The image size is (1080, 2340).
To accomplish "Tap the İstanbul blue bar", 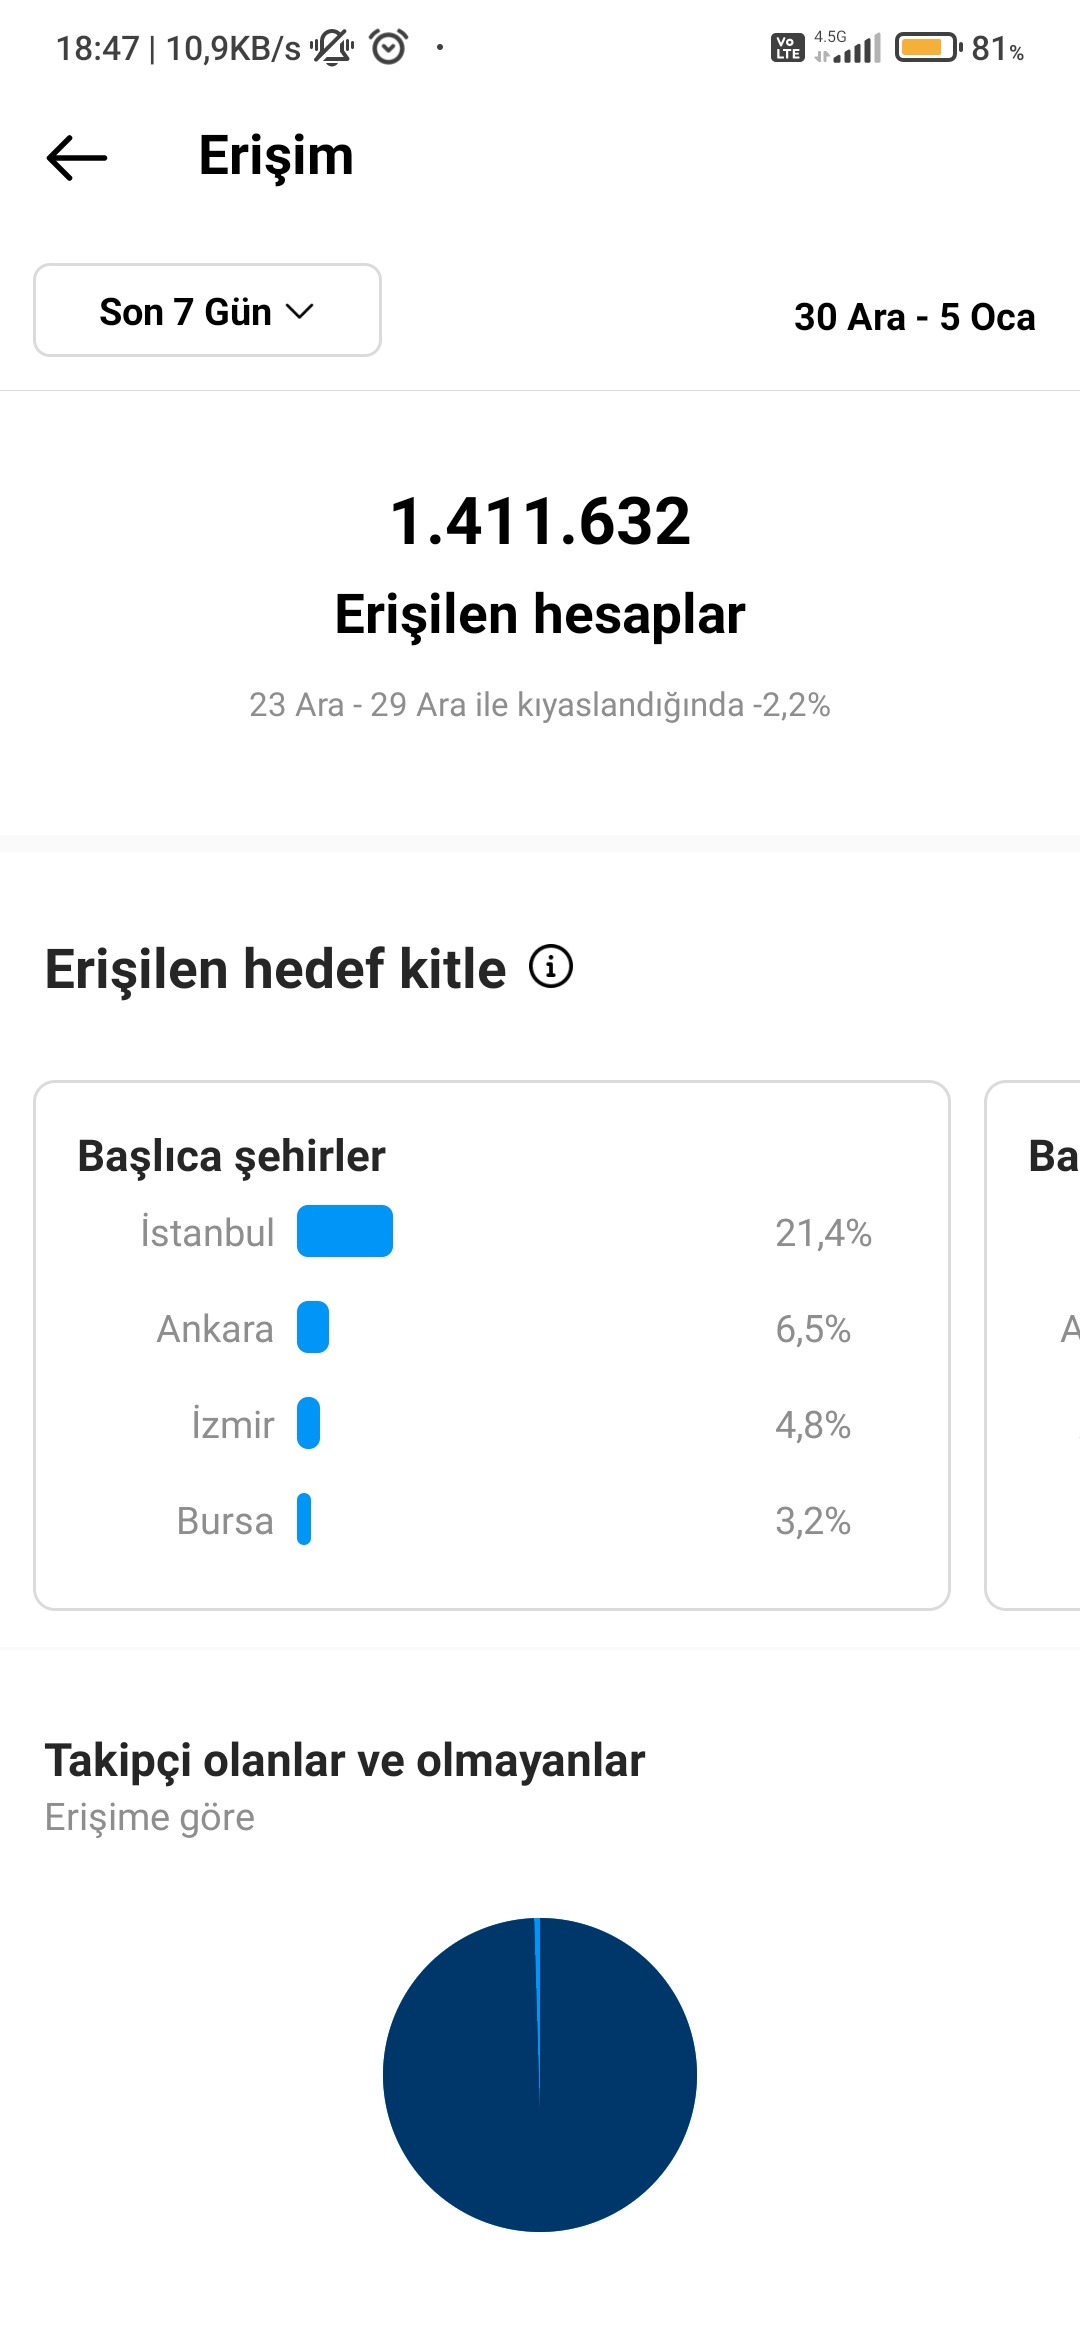I will [345, 1231].
